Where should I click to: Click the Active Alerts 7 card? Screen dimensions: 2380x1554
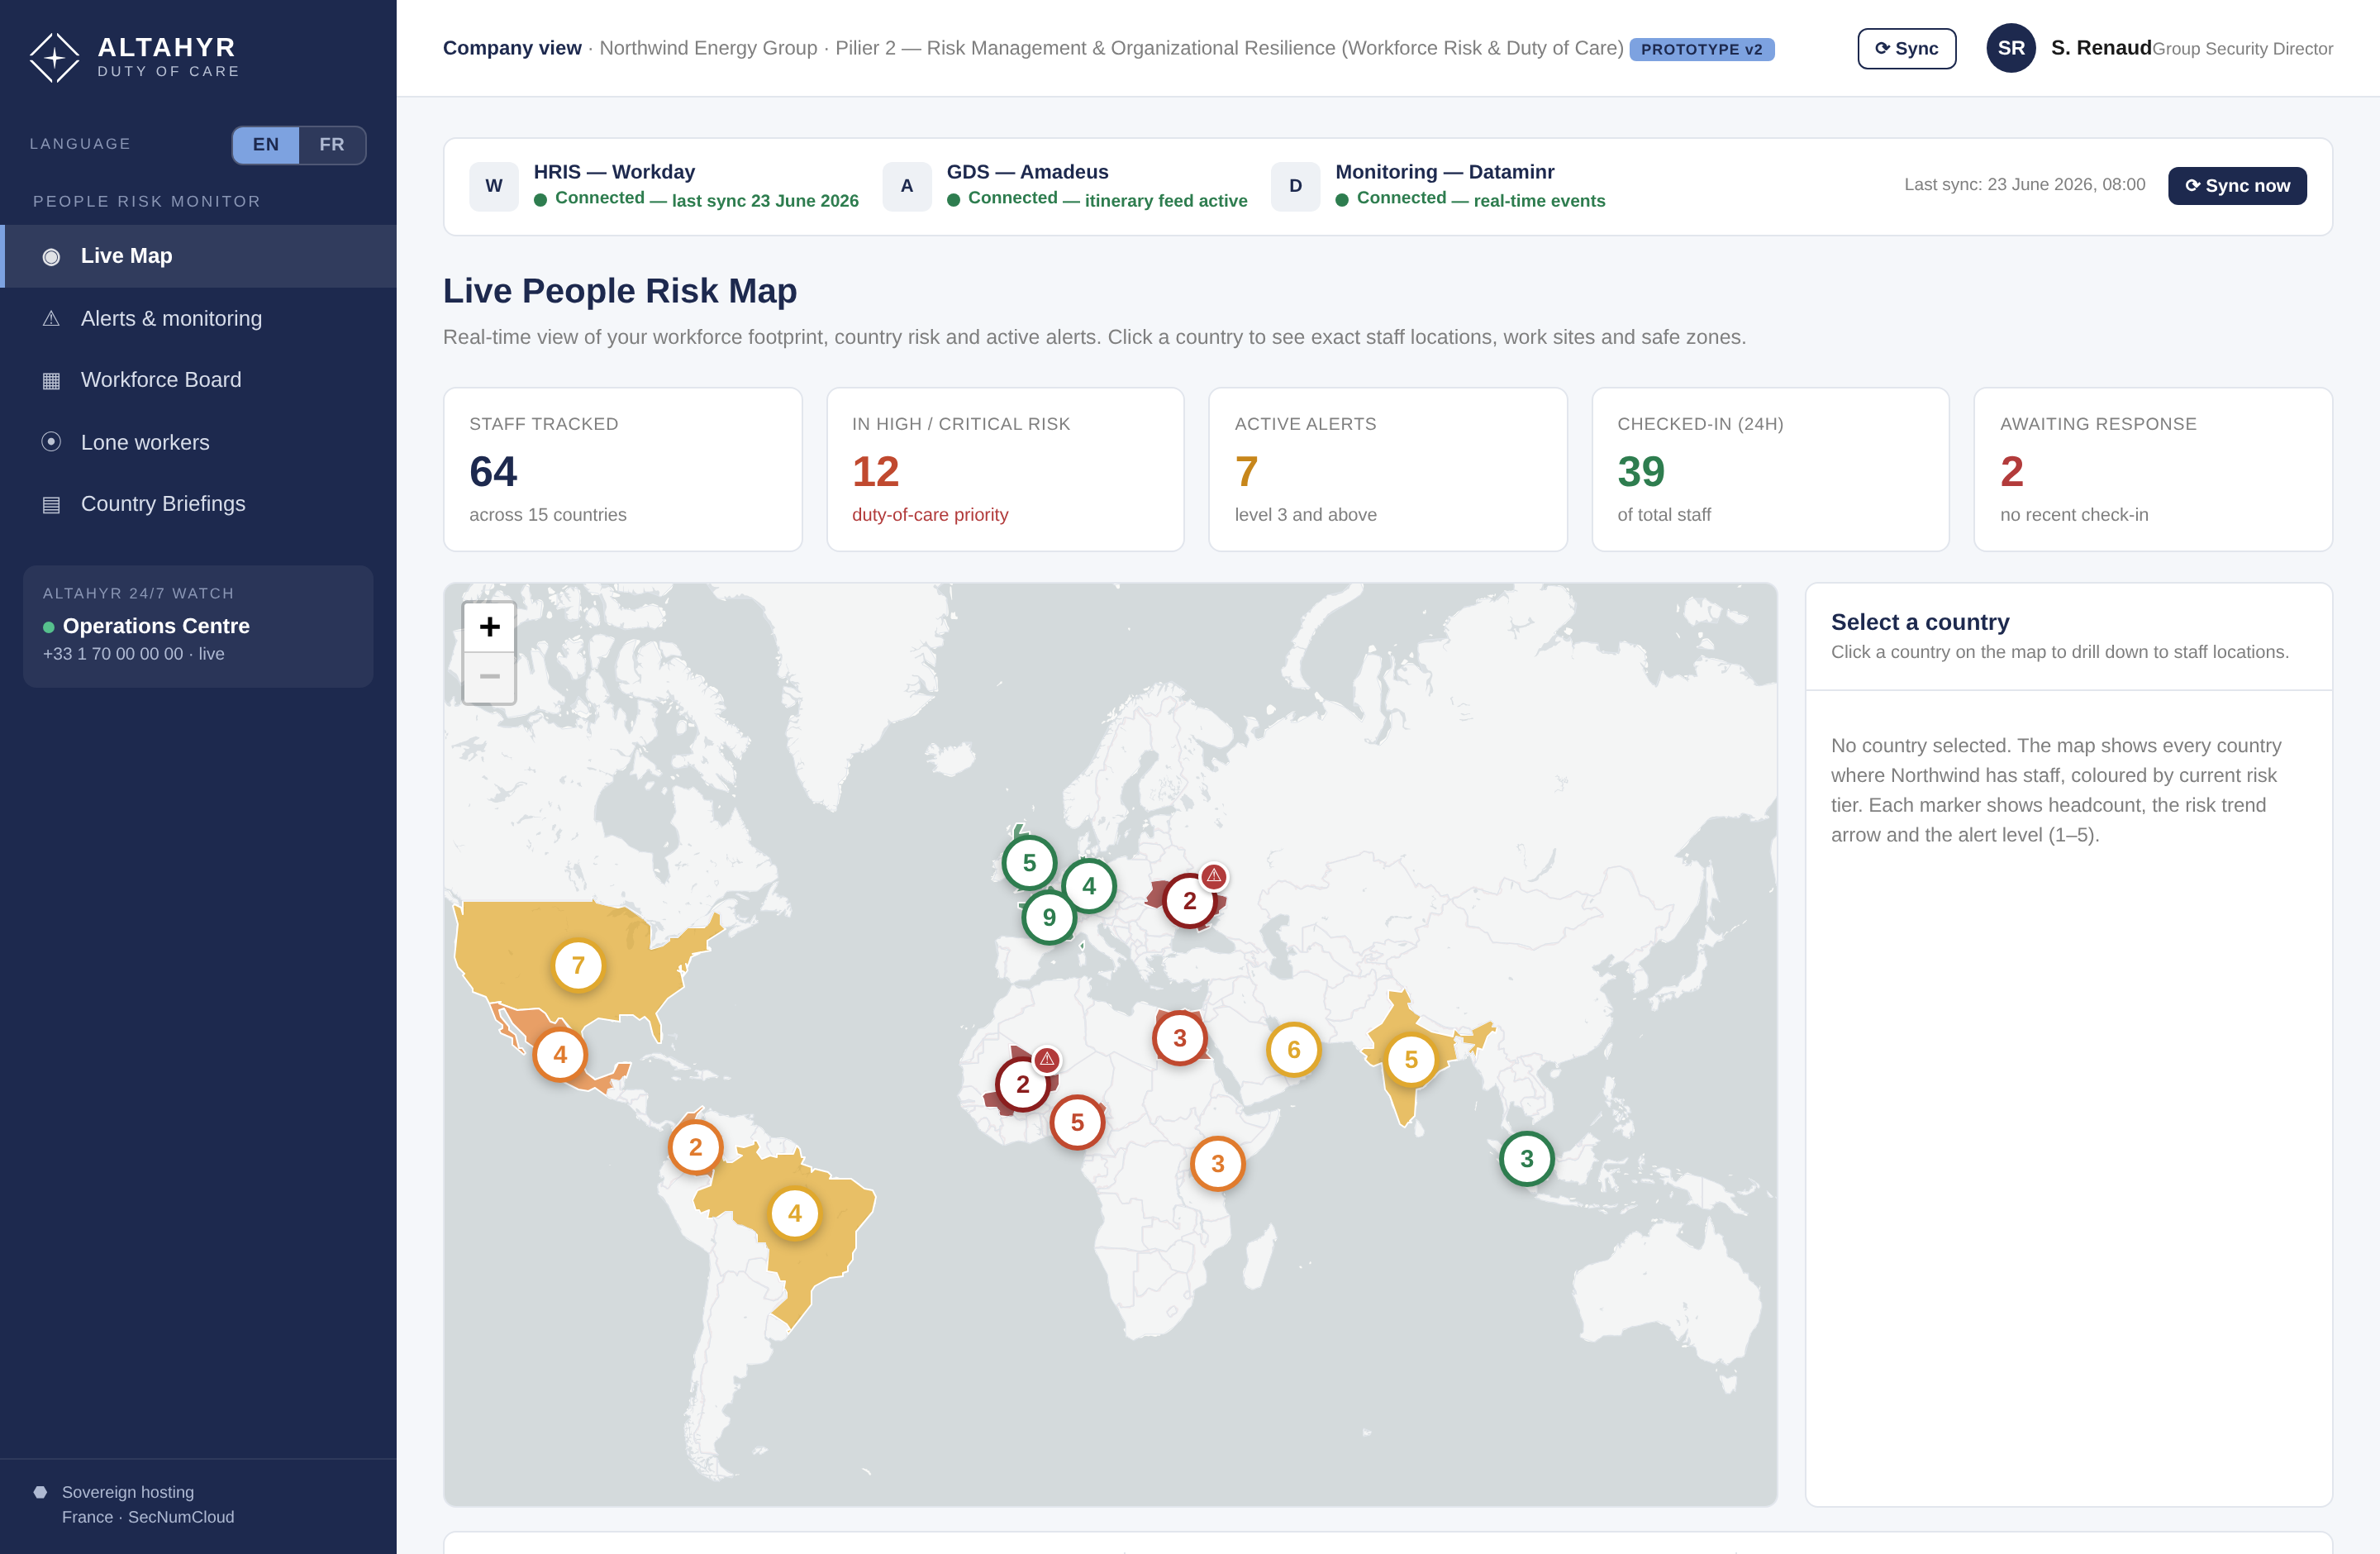pos(1388,469)
